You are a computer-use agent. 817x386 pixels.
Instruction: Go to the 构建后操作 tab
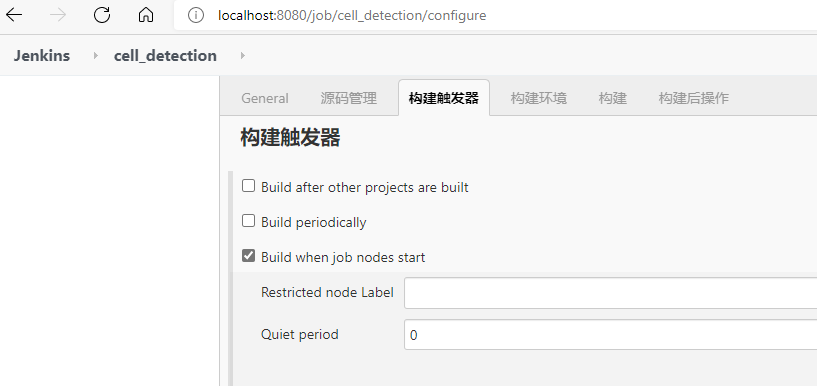tap(694, 98)
